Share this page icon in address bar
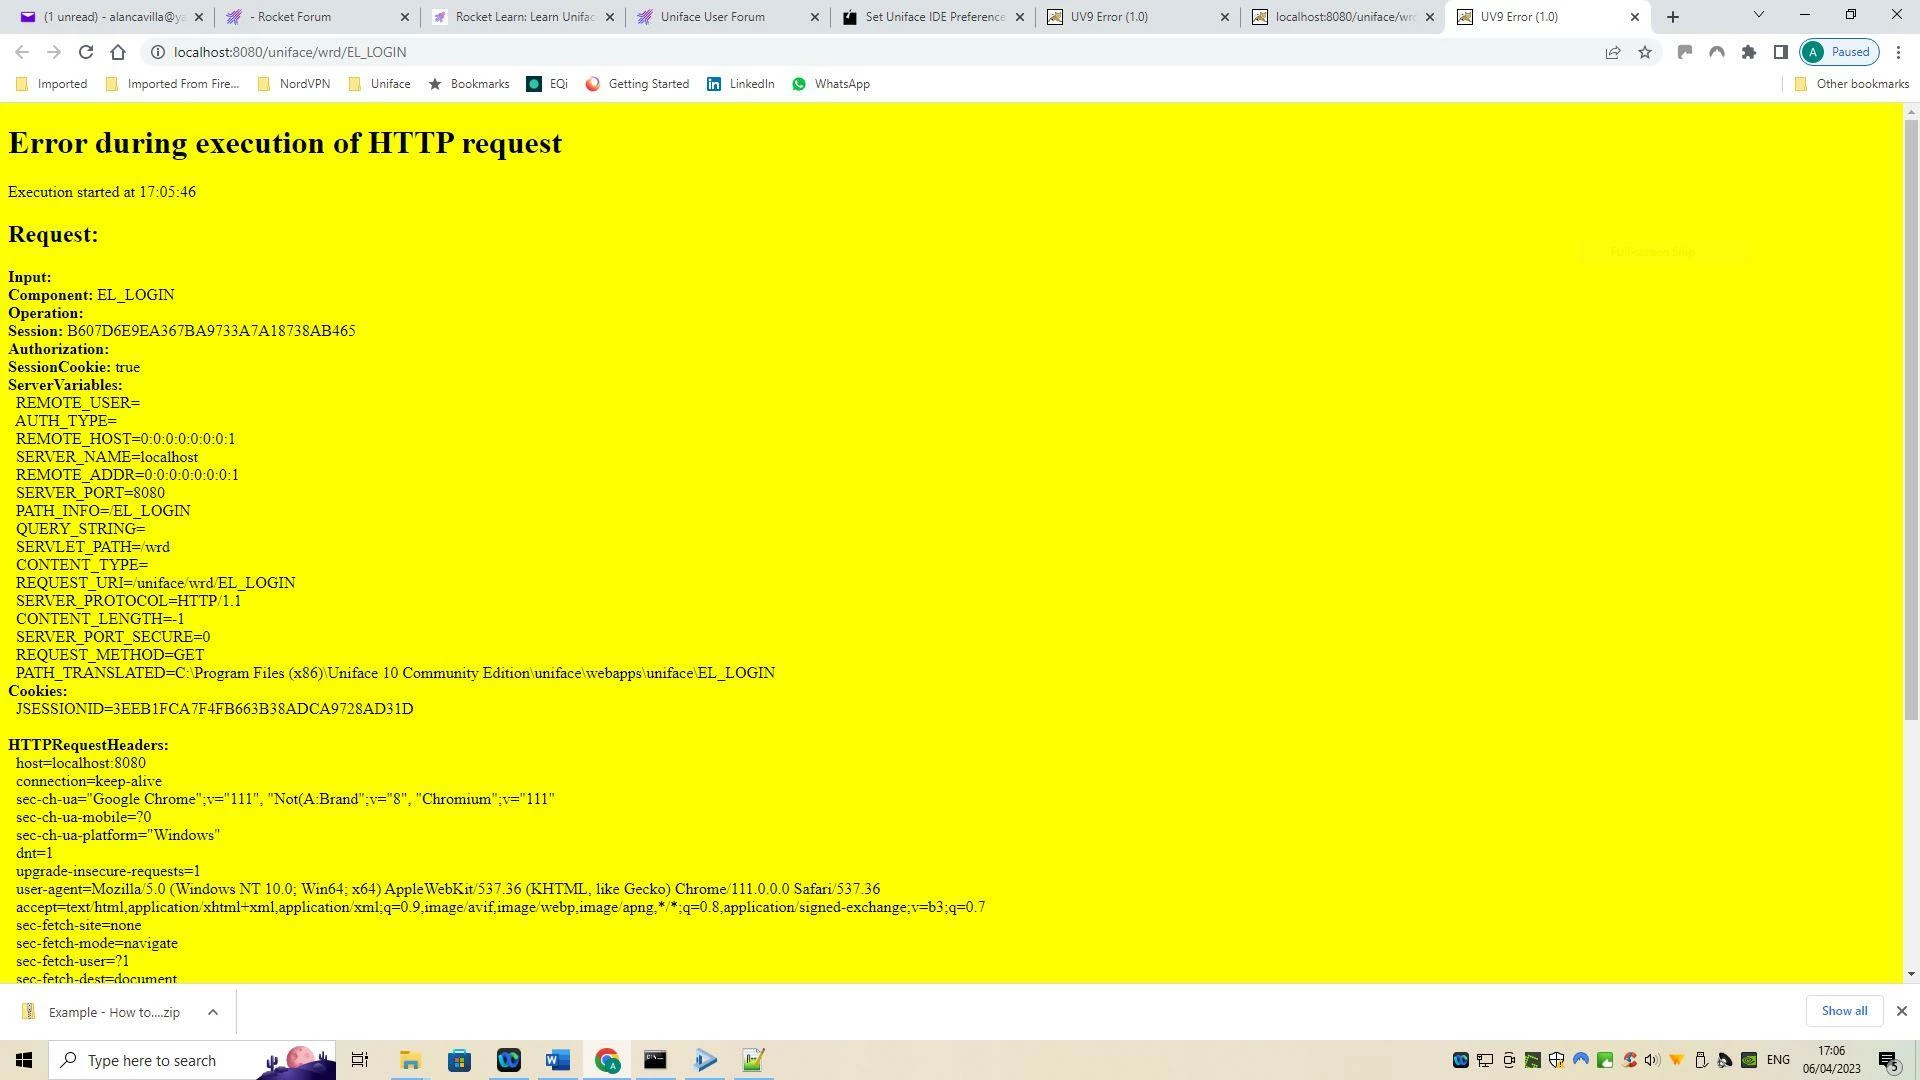The height and width of the screenshot is (1080, 1920). click(1613, 52)
